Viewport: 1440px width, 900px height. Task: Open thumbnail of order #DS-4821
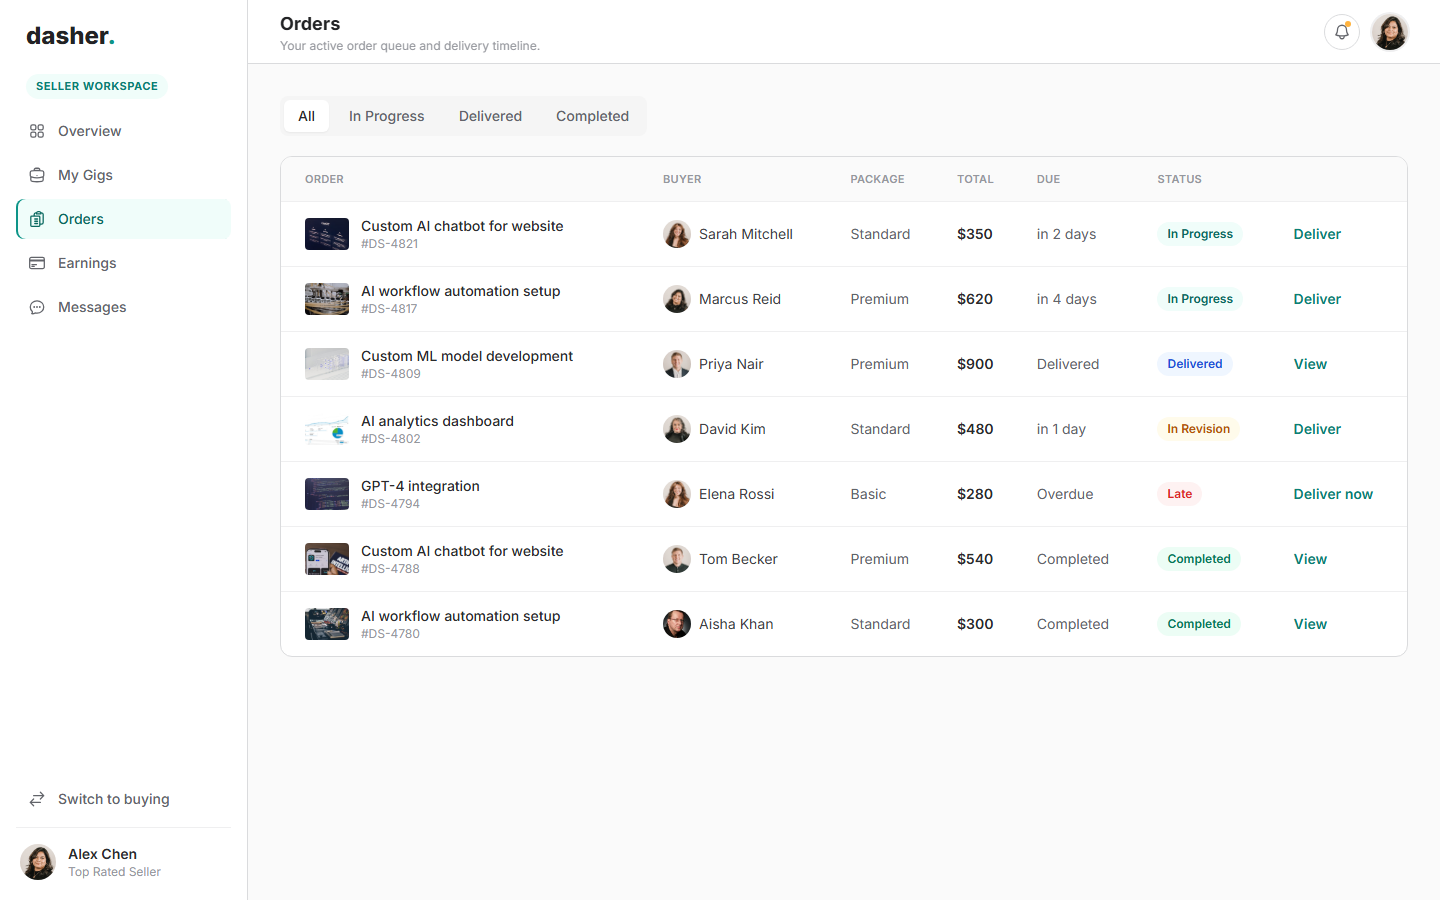tap(327, 234)
